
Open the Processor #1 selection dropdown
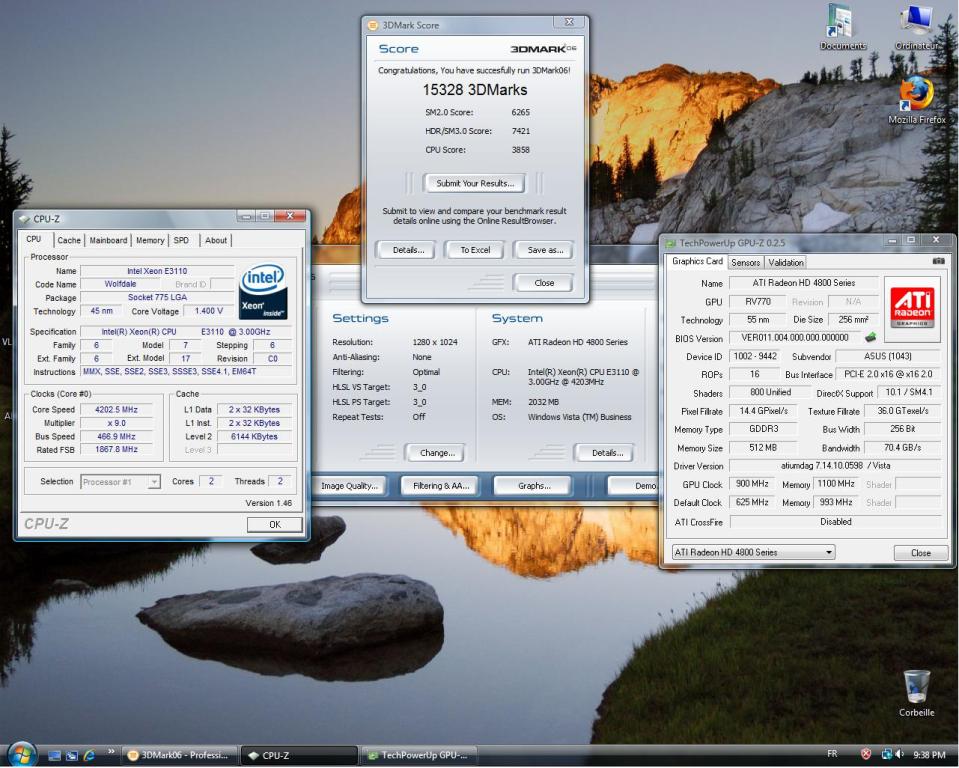120,482
